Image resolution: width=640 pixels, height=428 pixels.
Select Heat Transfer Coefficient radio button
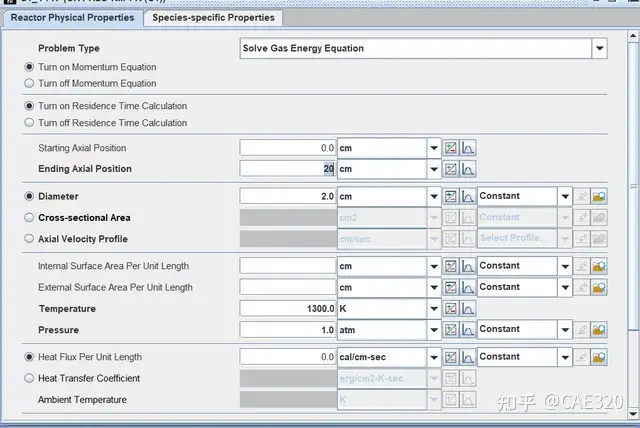29,378
